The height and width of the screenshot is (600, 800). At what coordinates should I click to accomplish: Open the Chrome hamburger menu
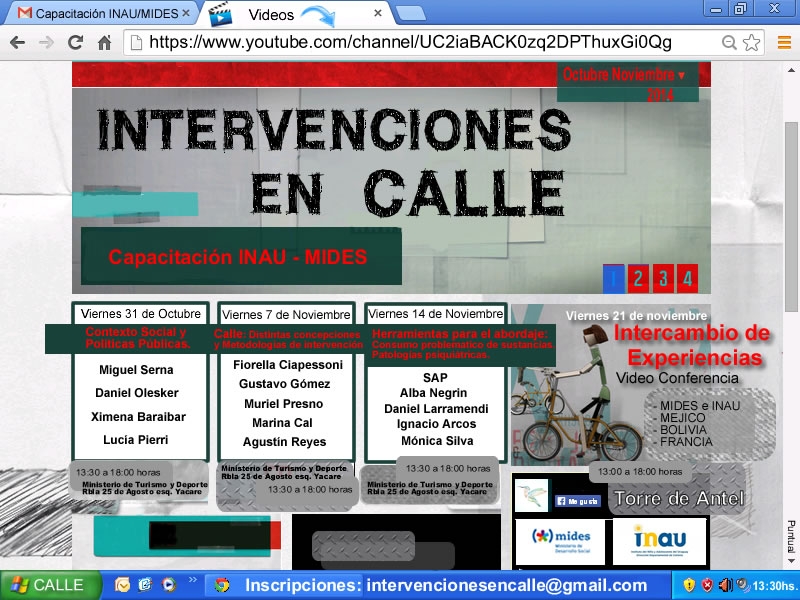click(x=781, y=42)
